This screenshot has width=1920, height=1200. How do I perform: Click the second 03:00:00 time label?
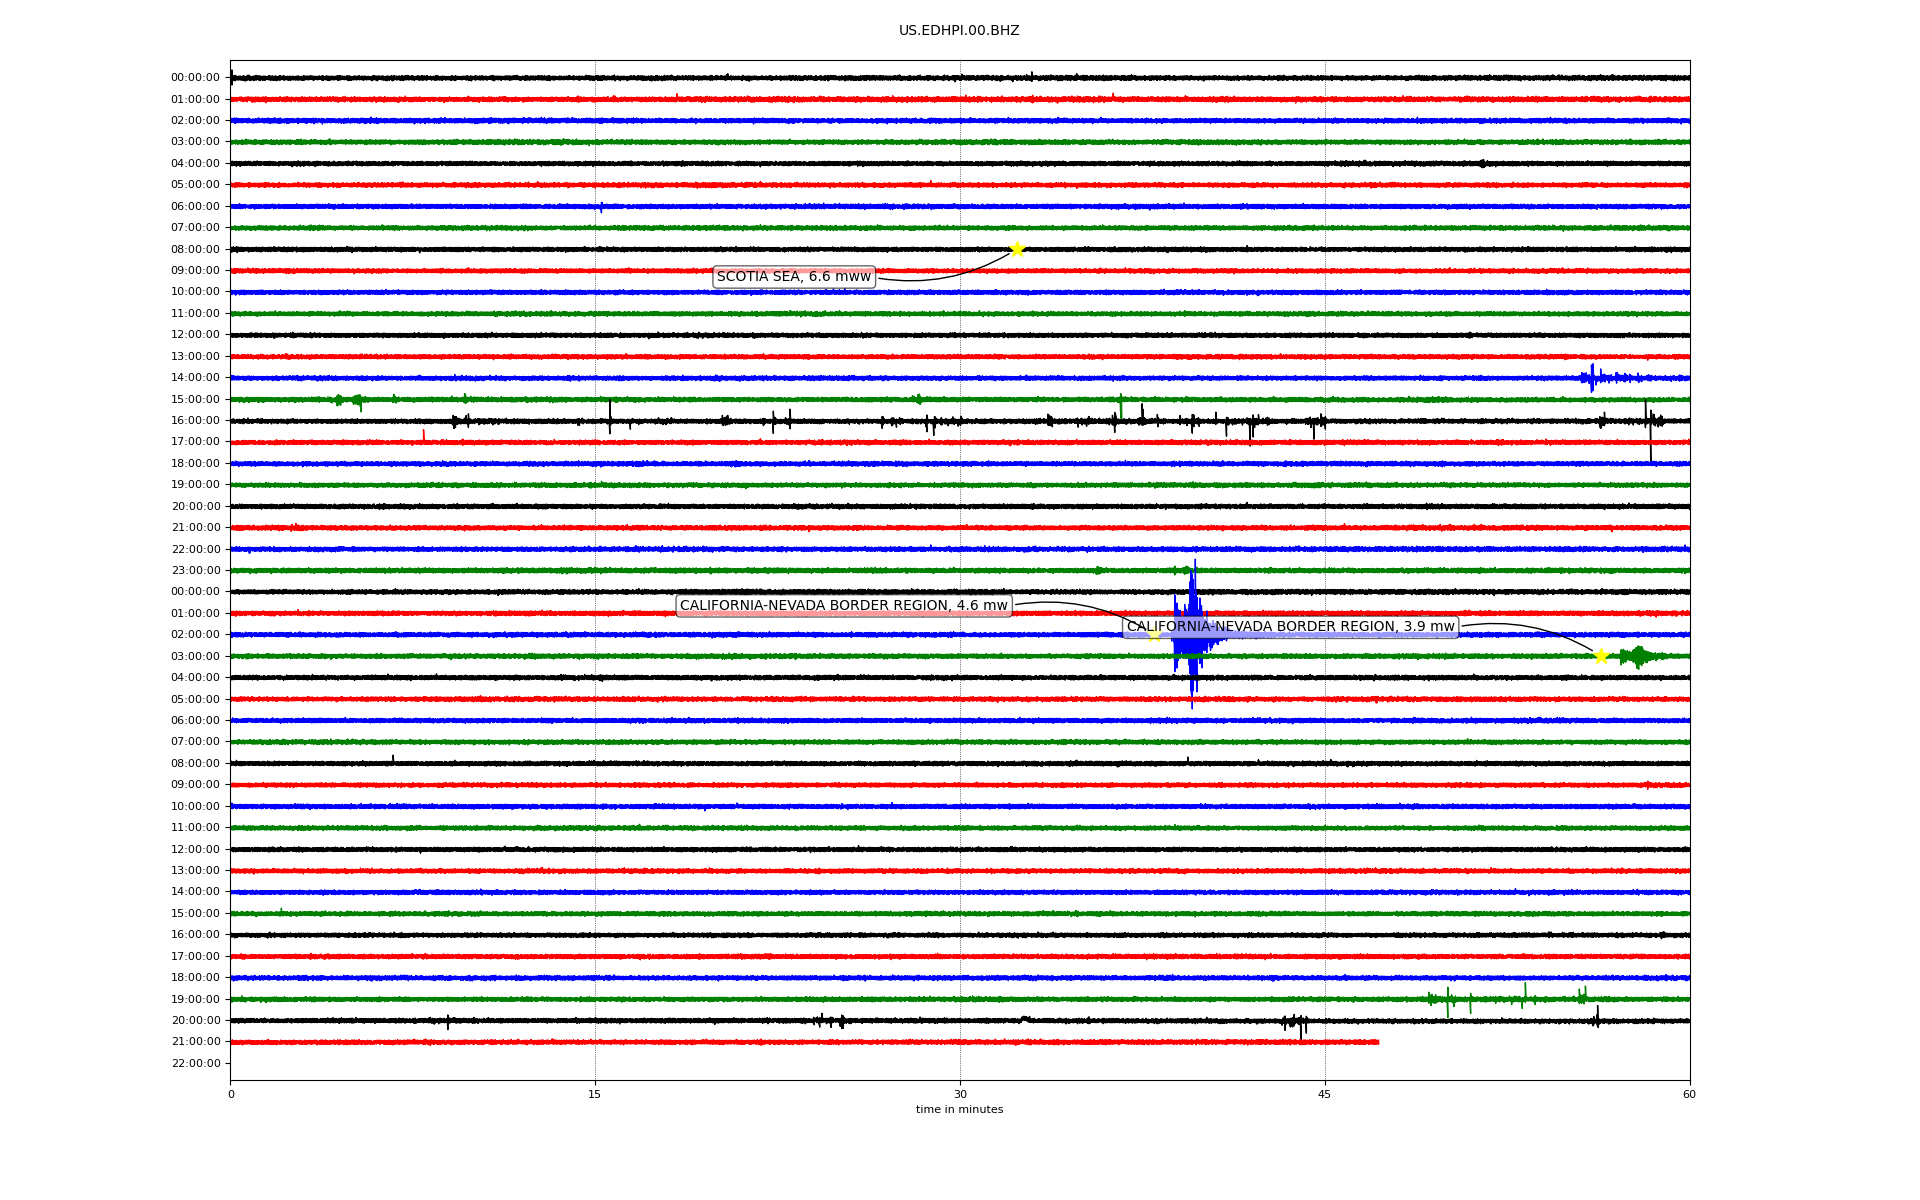click(195, 656)
